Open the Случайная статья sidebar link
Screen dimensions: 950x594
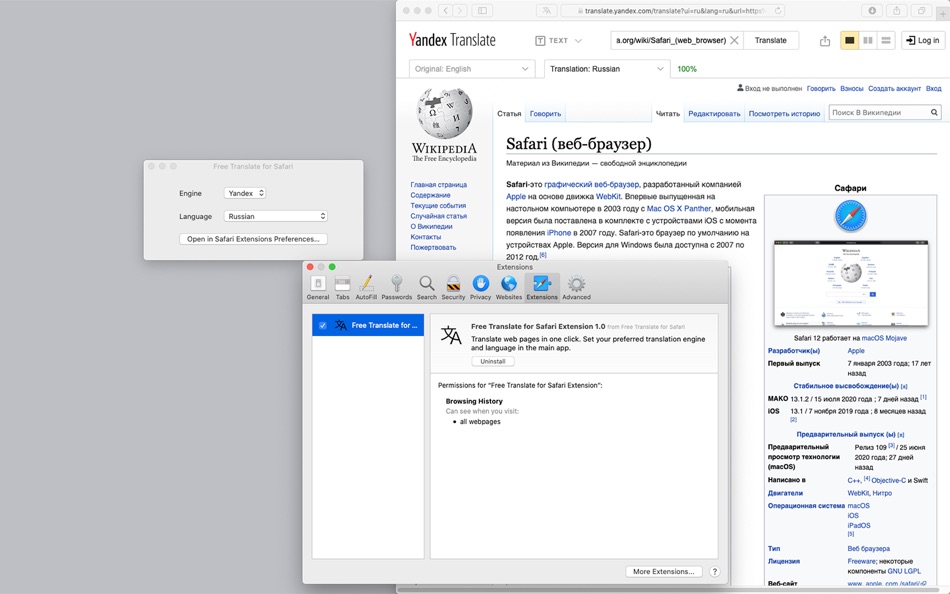coord(439,216)
